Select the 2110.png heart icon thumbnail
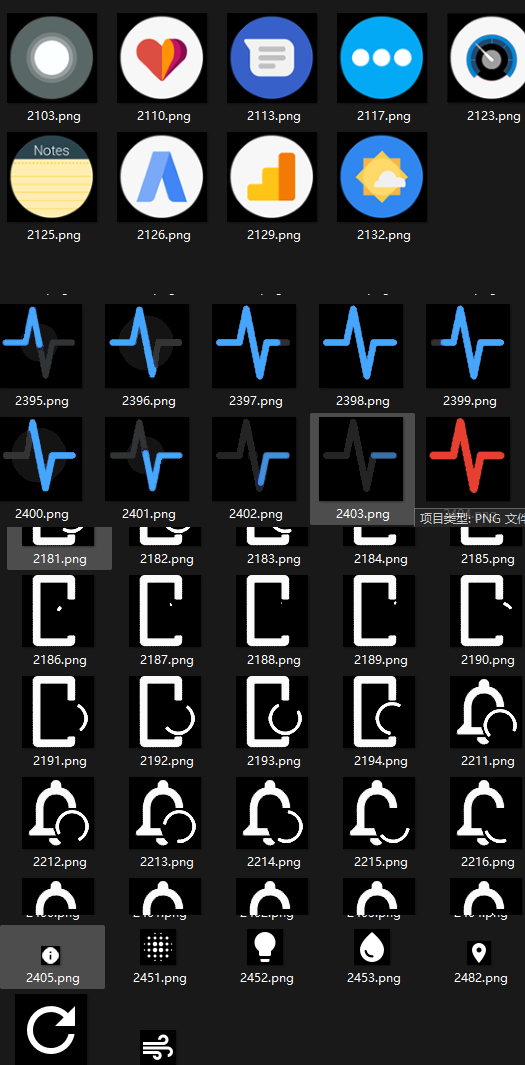This screenshot has height=1065, width=525. click(162, 58)
